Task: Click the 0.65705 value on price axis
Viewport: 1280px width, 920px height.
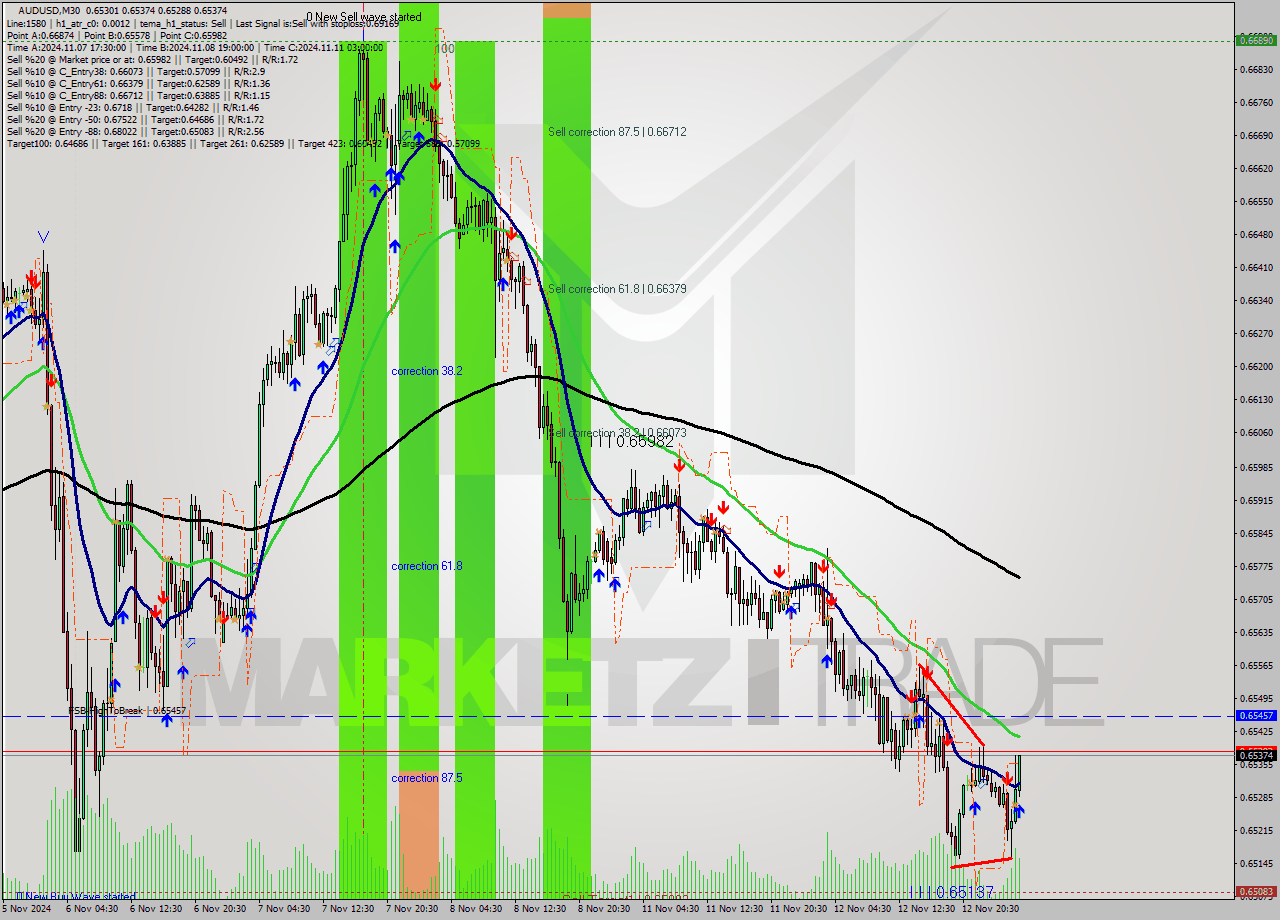Action: click(1256, 600)
